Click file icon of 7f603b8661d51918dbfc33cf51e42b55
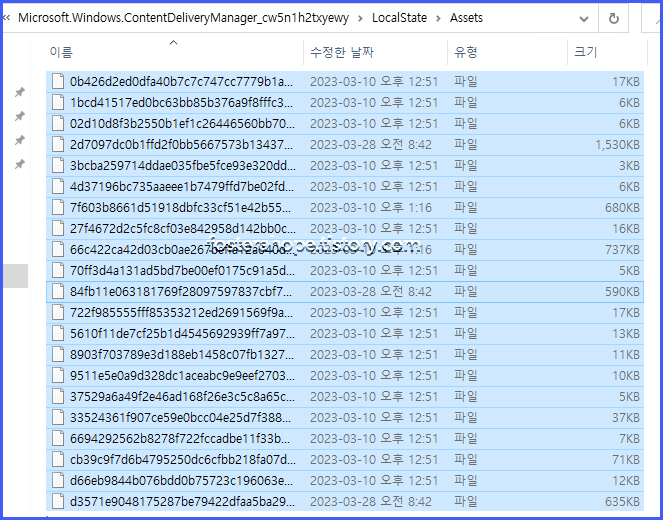The image size is (663, 520). [x=58, y=208]
